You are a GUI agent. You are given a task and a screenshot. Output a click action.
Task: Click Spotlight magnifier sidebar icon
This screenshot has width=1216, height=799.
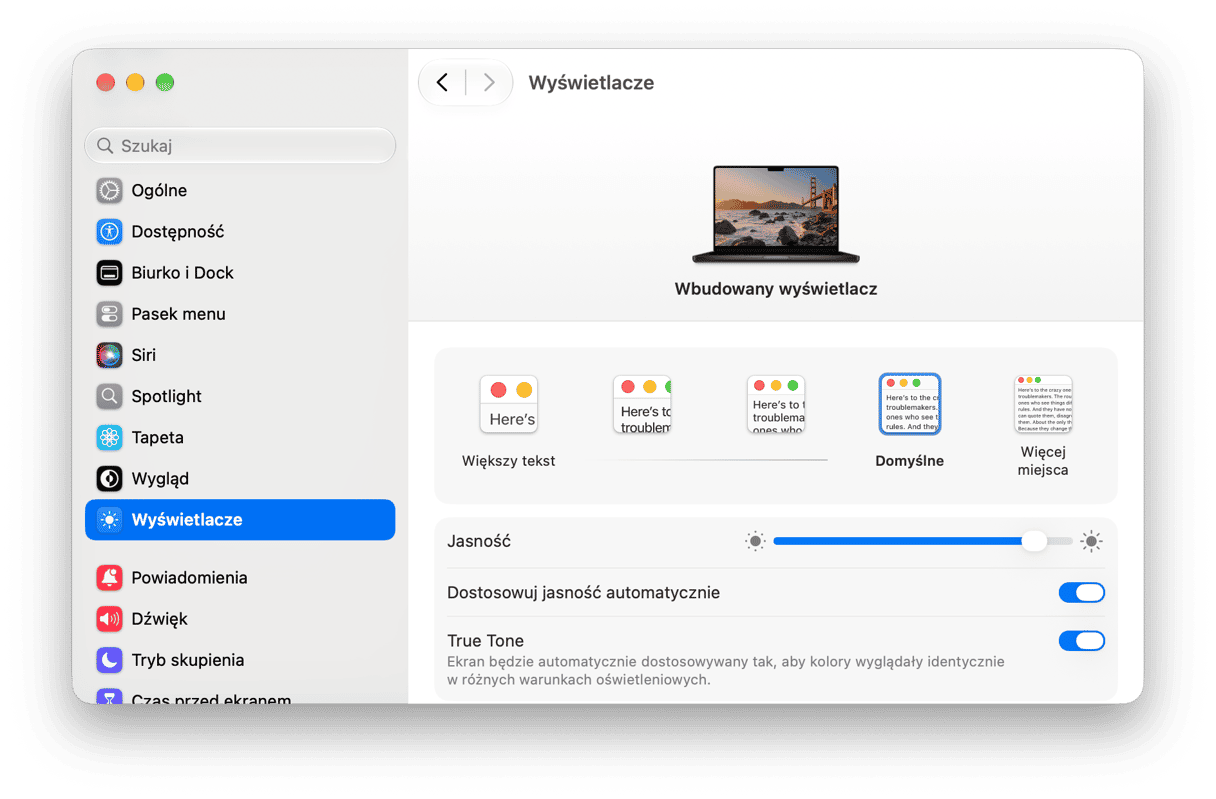tap(109, 396)
